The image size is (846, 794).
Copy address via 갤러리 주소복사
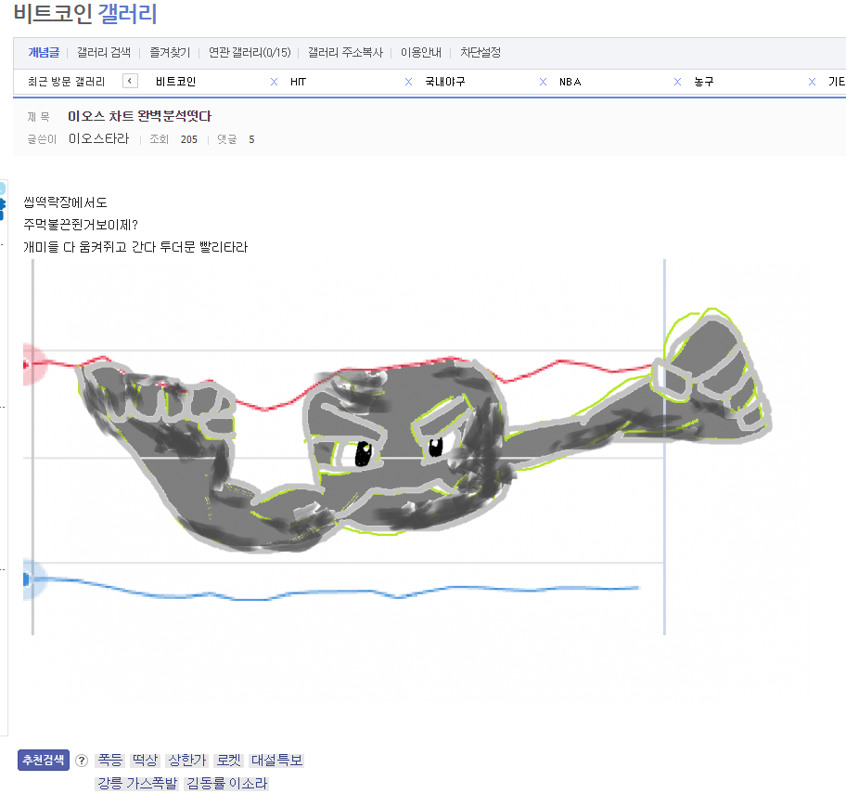coord(345,52)
